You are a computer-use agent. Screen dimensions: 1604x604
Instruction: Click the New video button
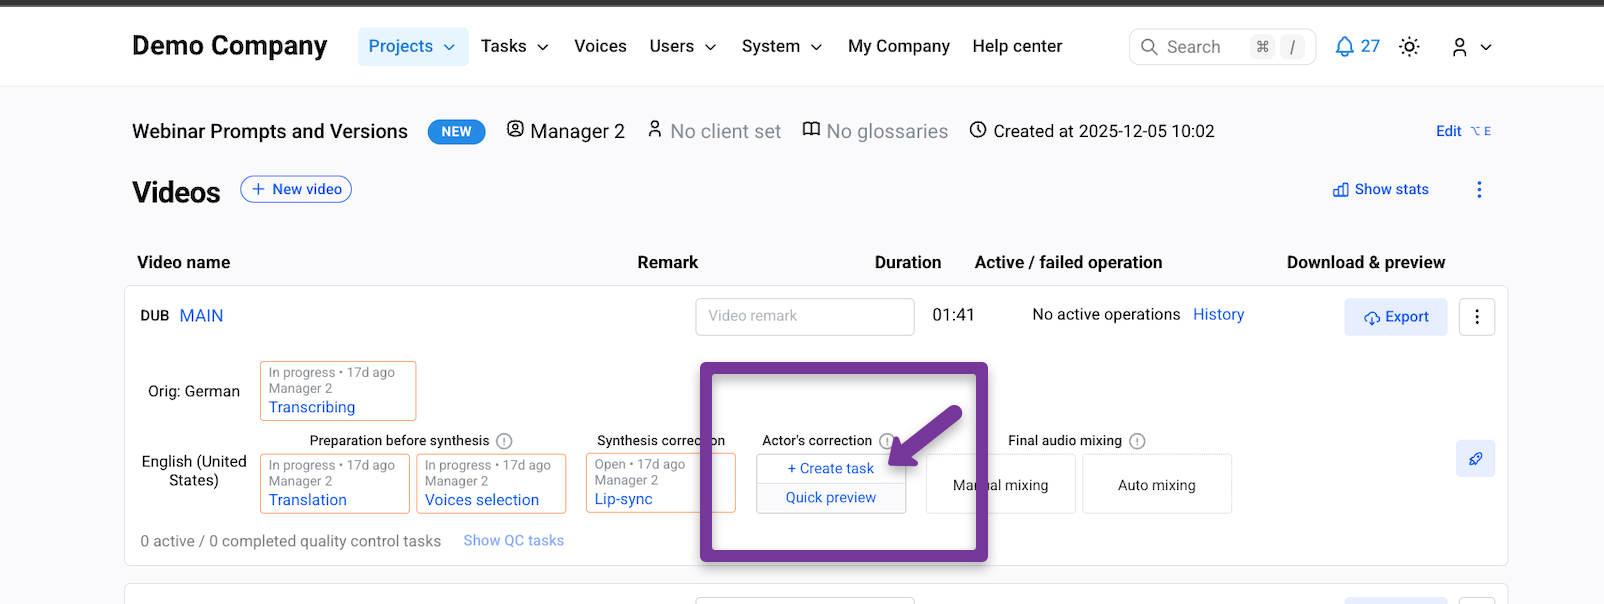click(296, 189)
